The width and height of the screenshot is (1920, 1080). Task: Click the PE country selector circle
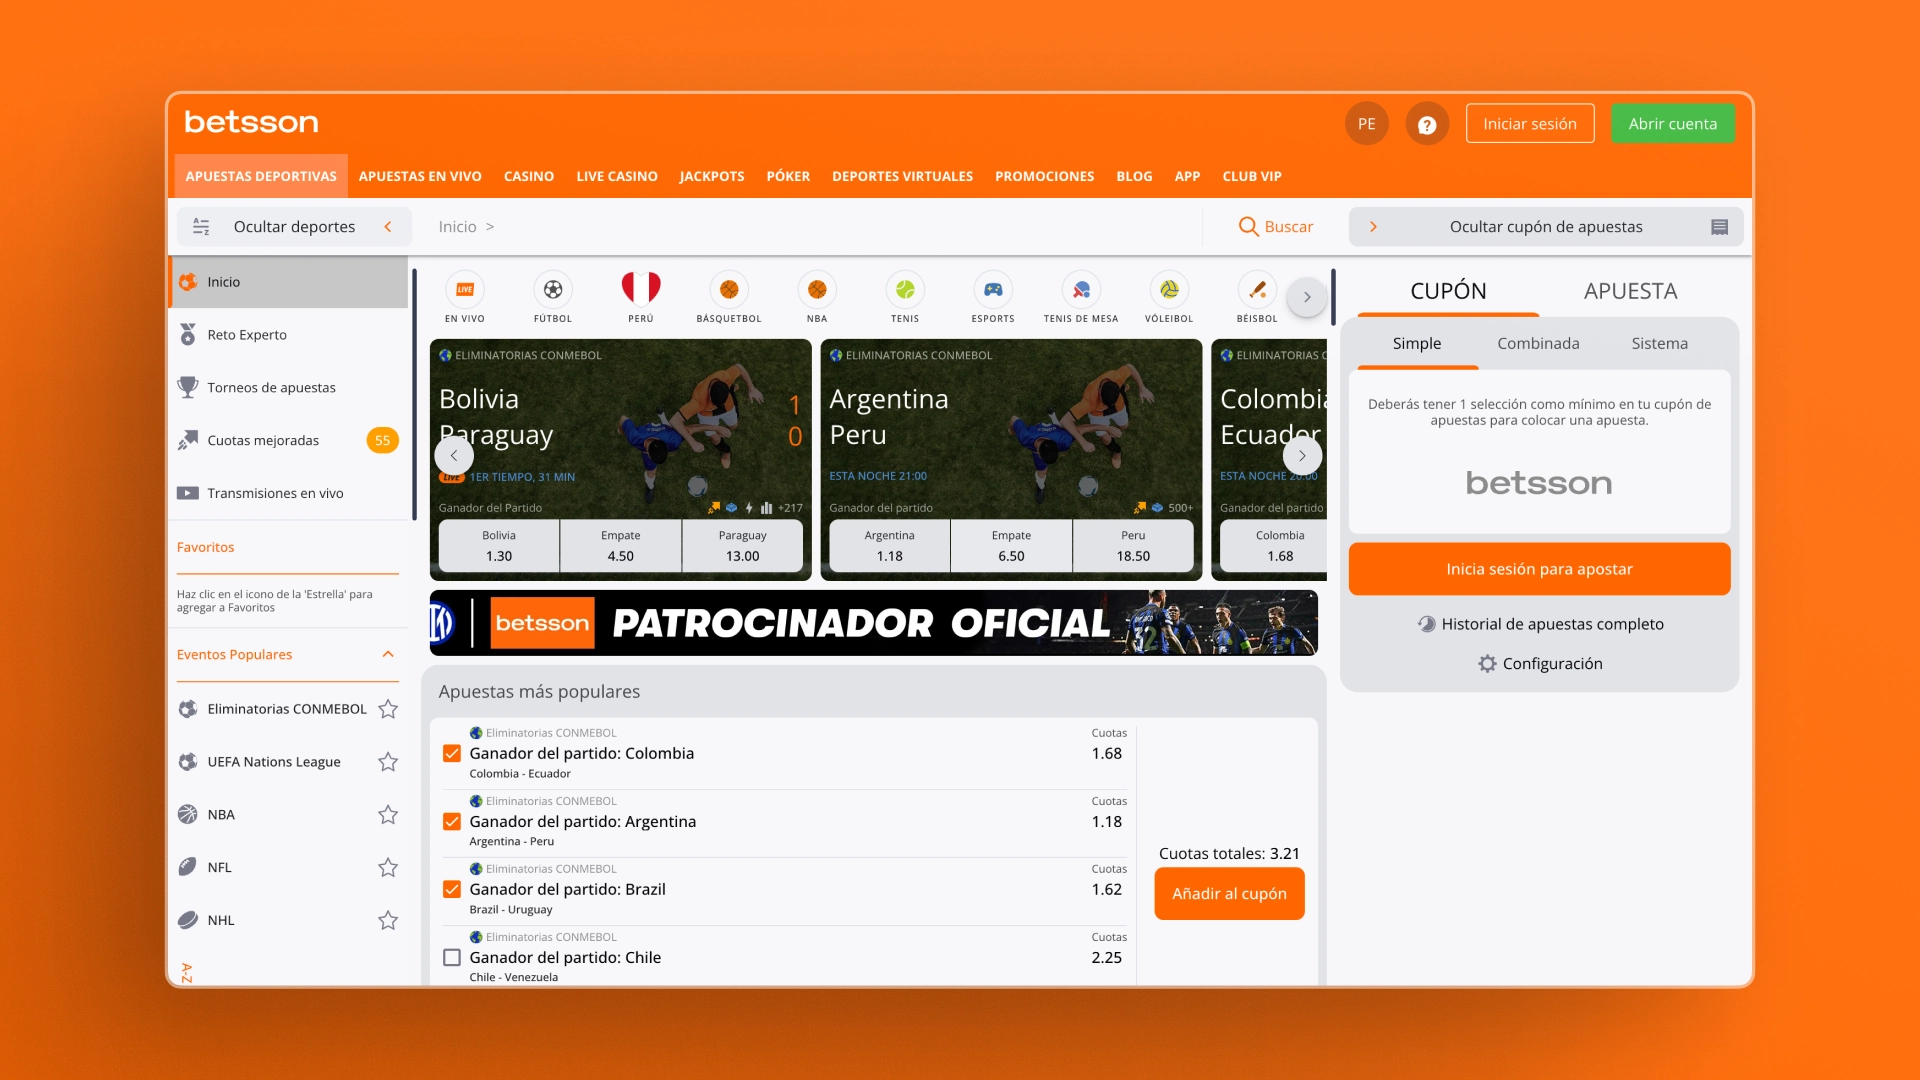[x=1367, y=124]
